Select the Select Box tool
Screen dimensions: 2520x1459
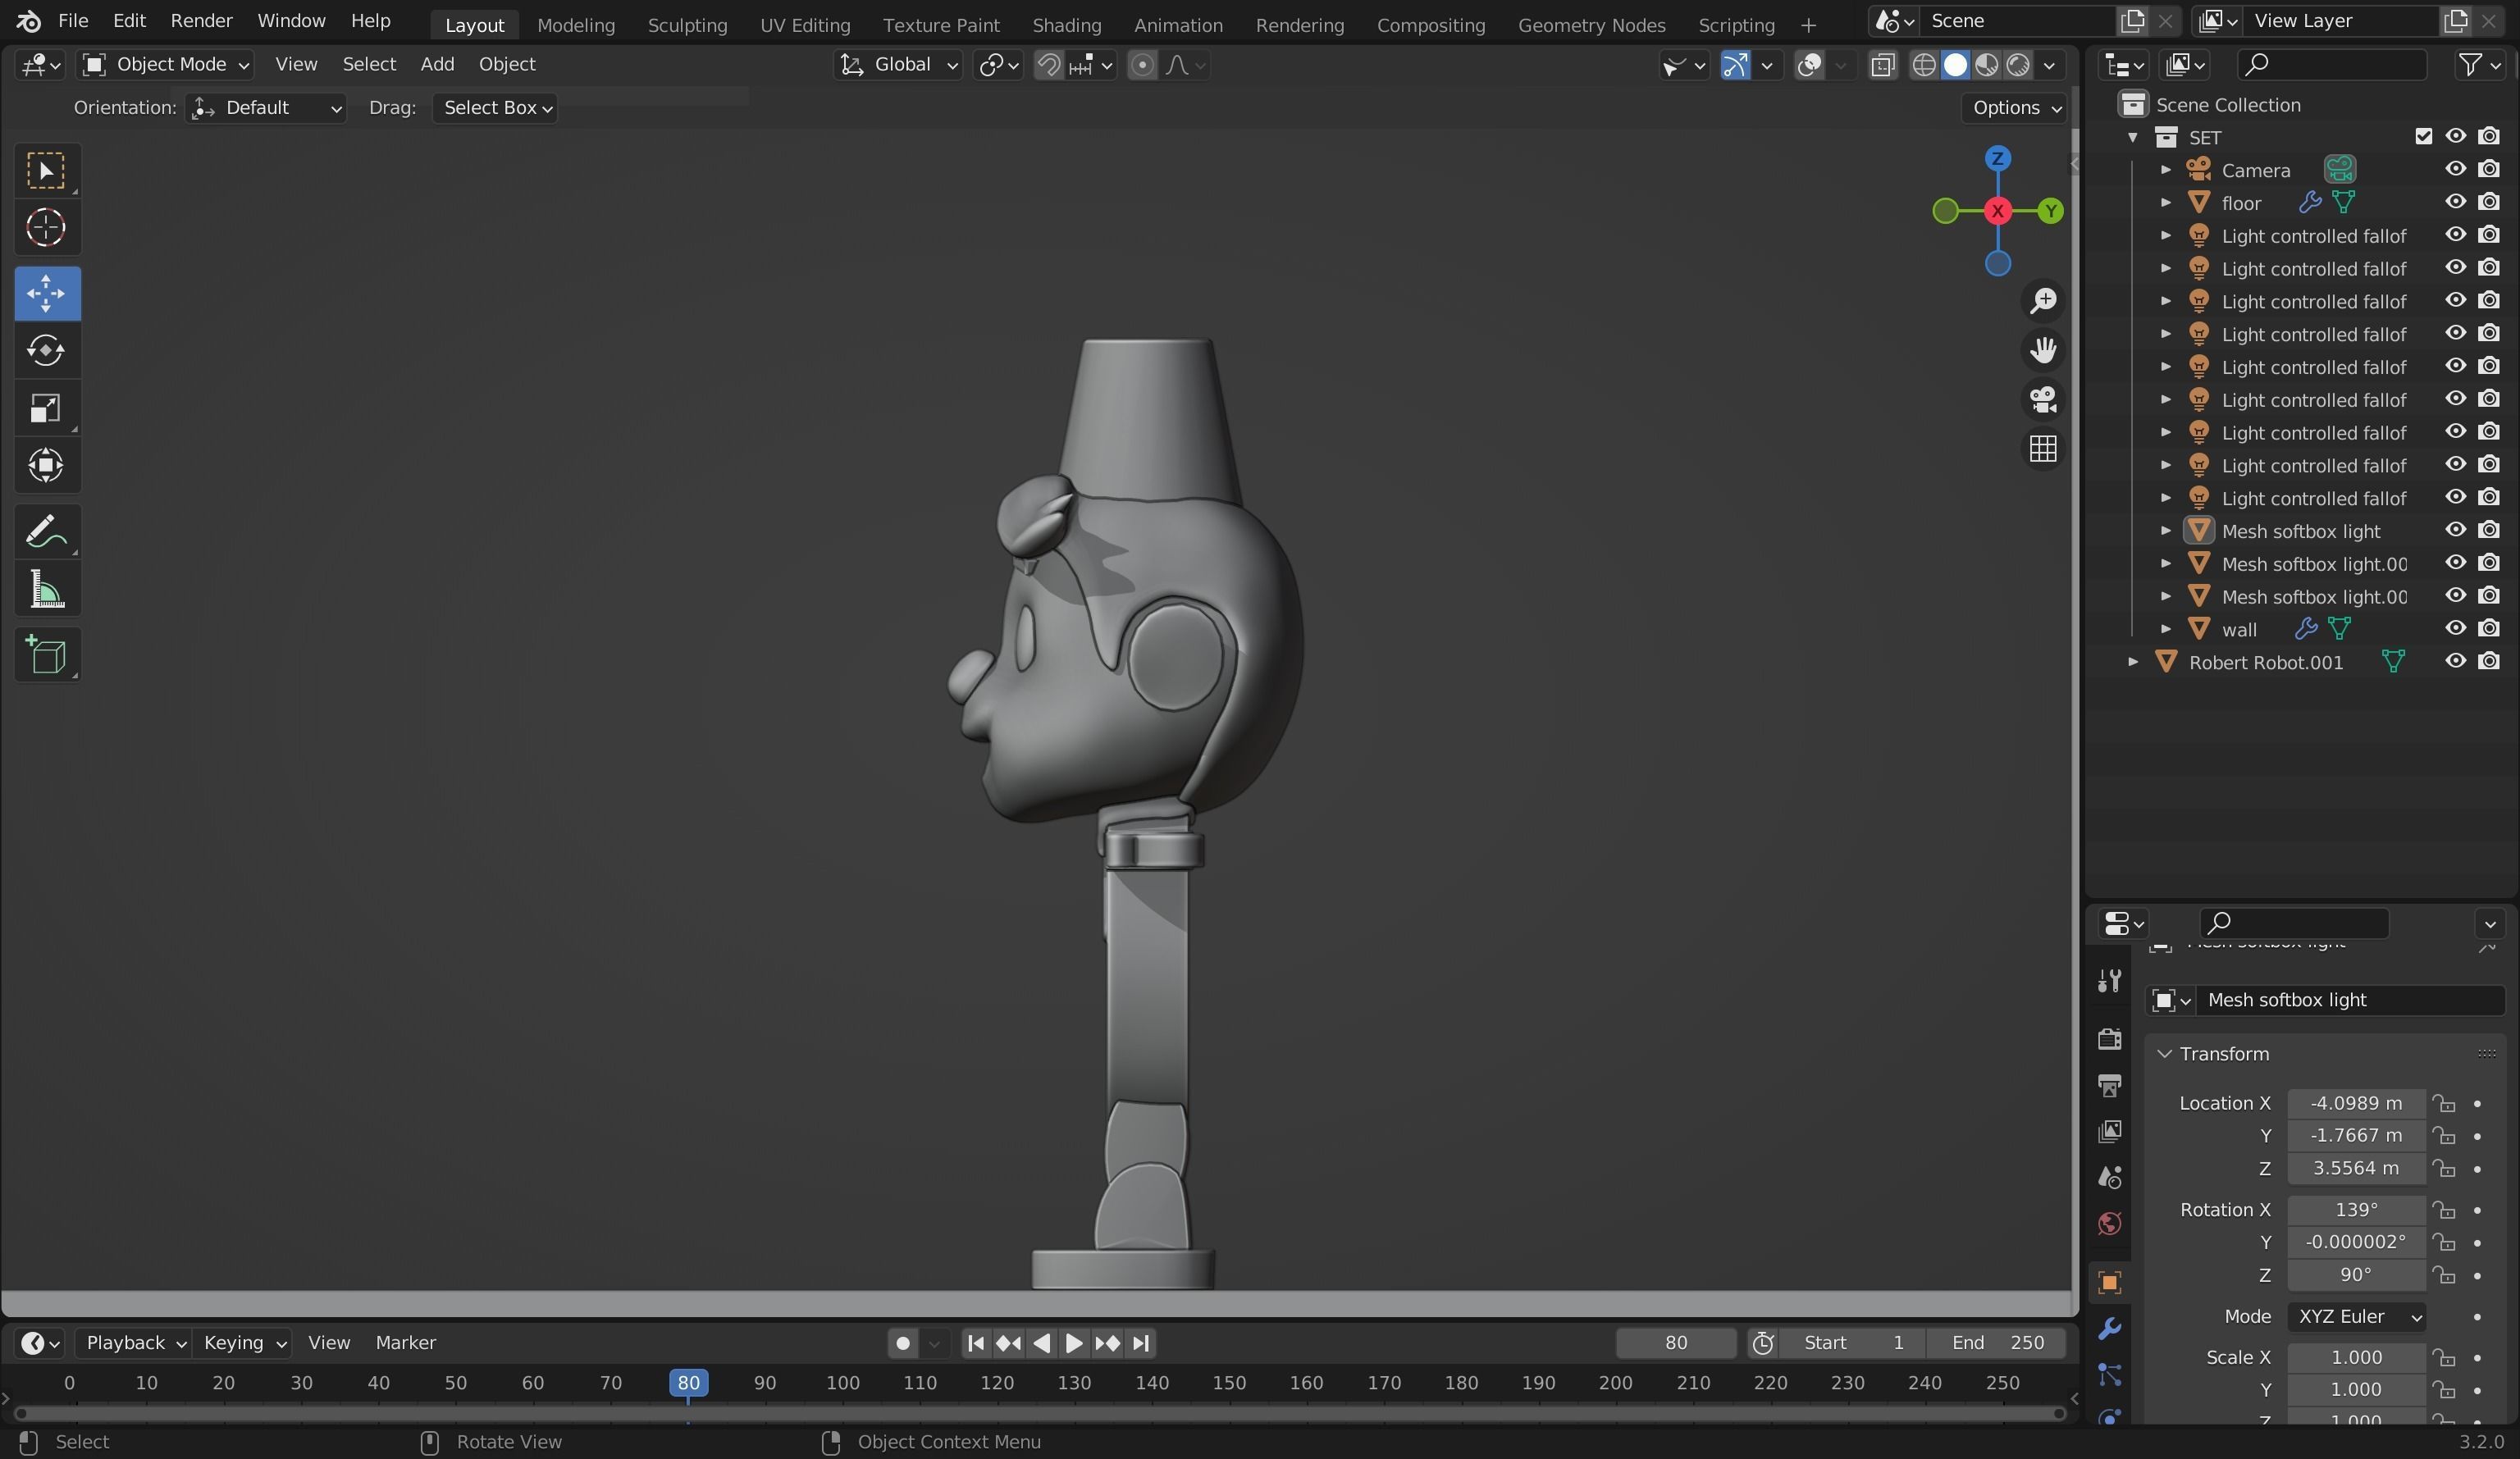(46, 171)
